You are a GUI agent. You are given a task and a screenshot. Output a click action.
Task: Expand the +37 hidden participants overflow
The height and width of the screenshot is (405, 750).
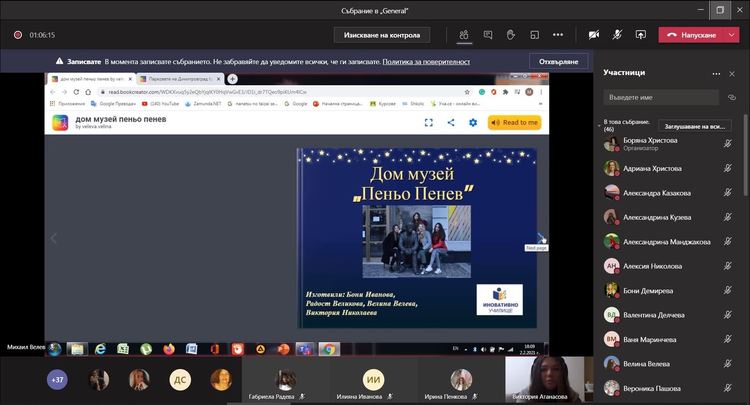pyautogui.click(x=57, y=380)
